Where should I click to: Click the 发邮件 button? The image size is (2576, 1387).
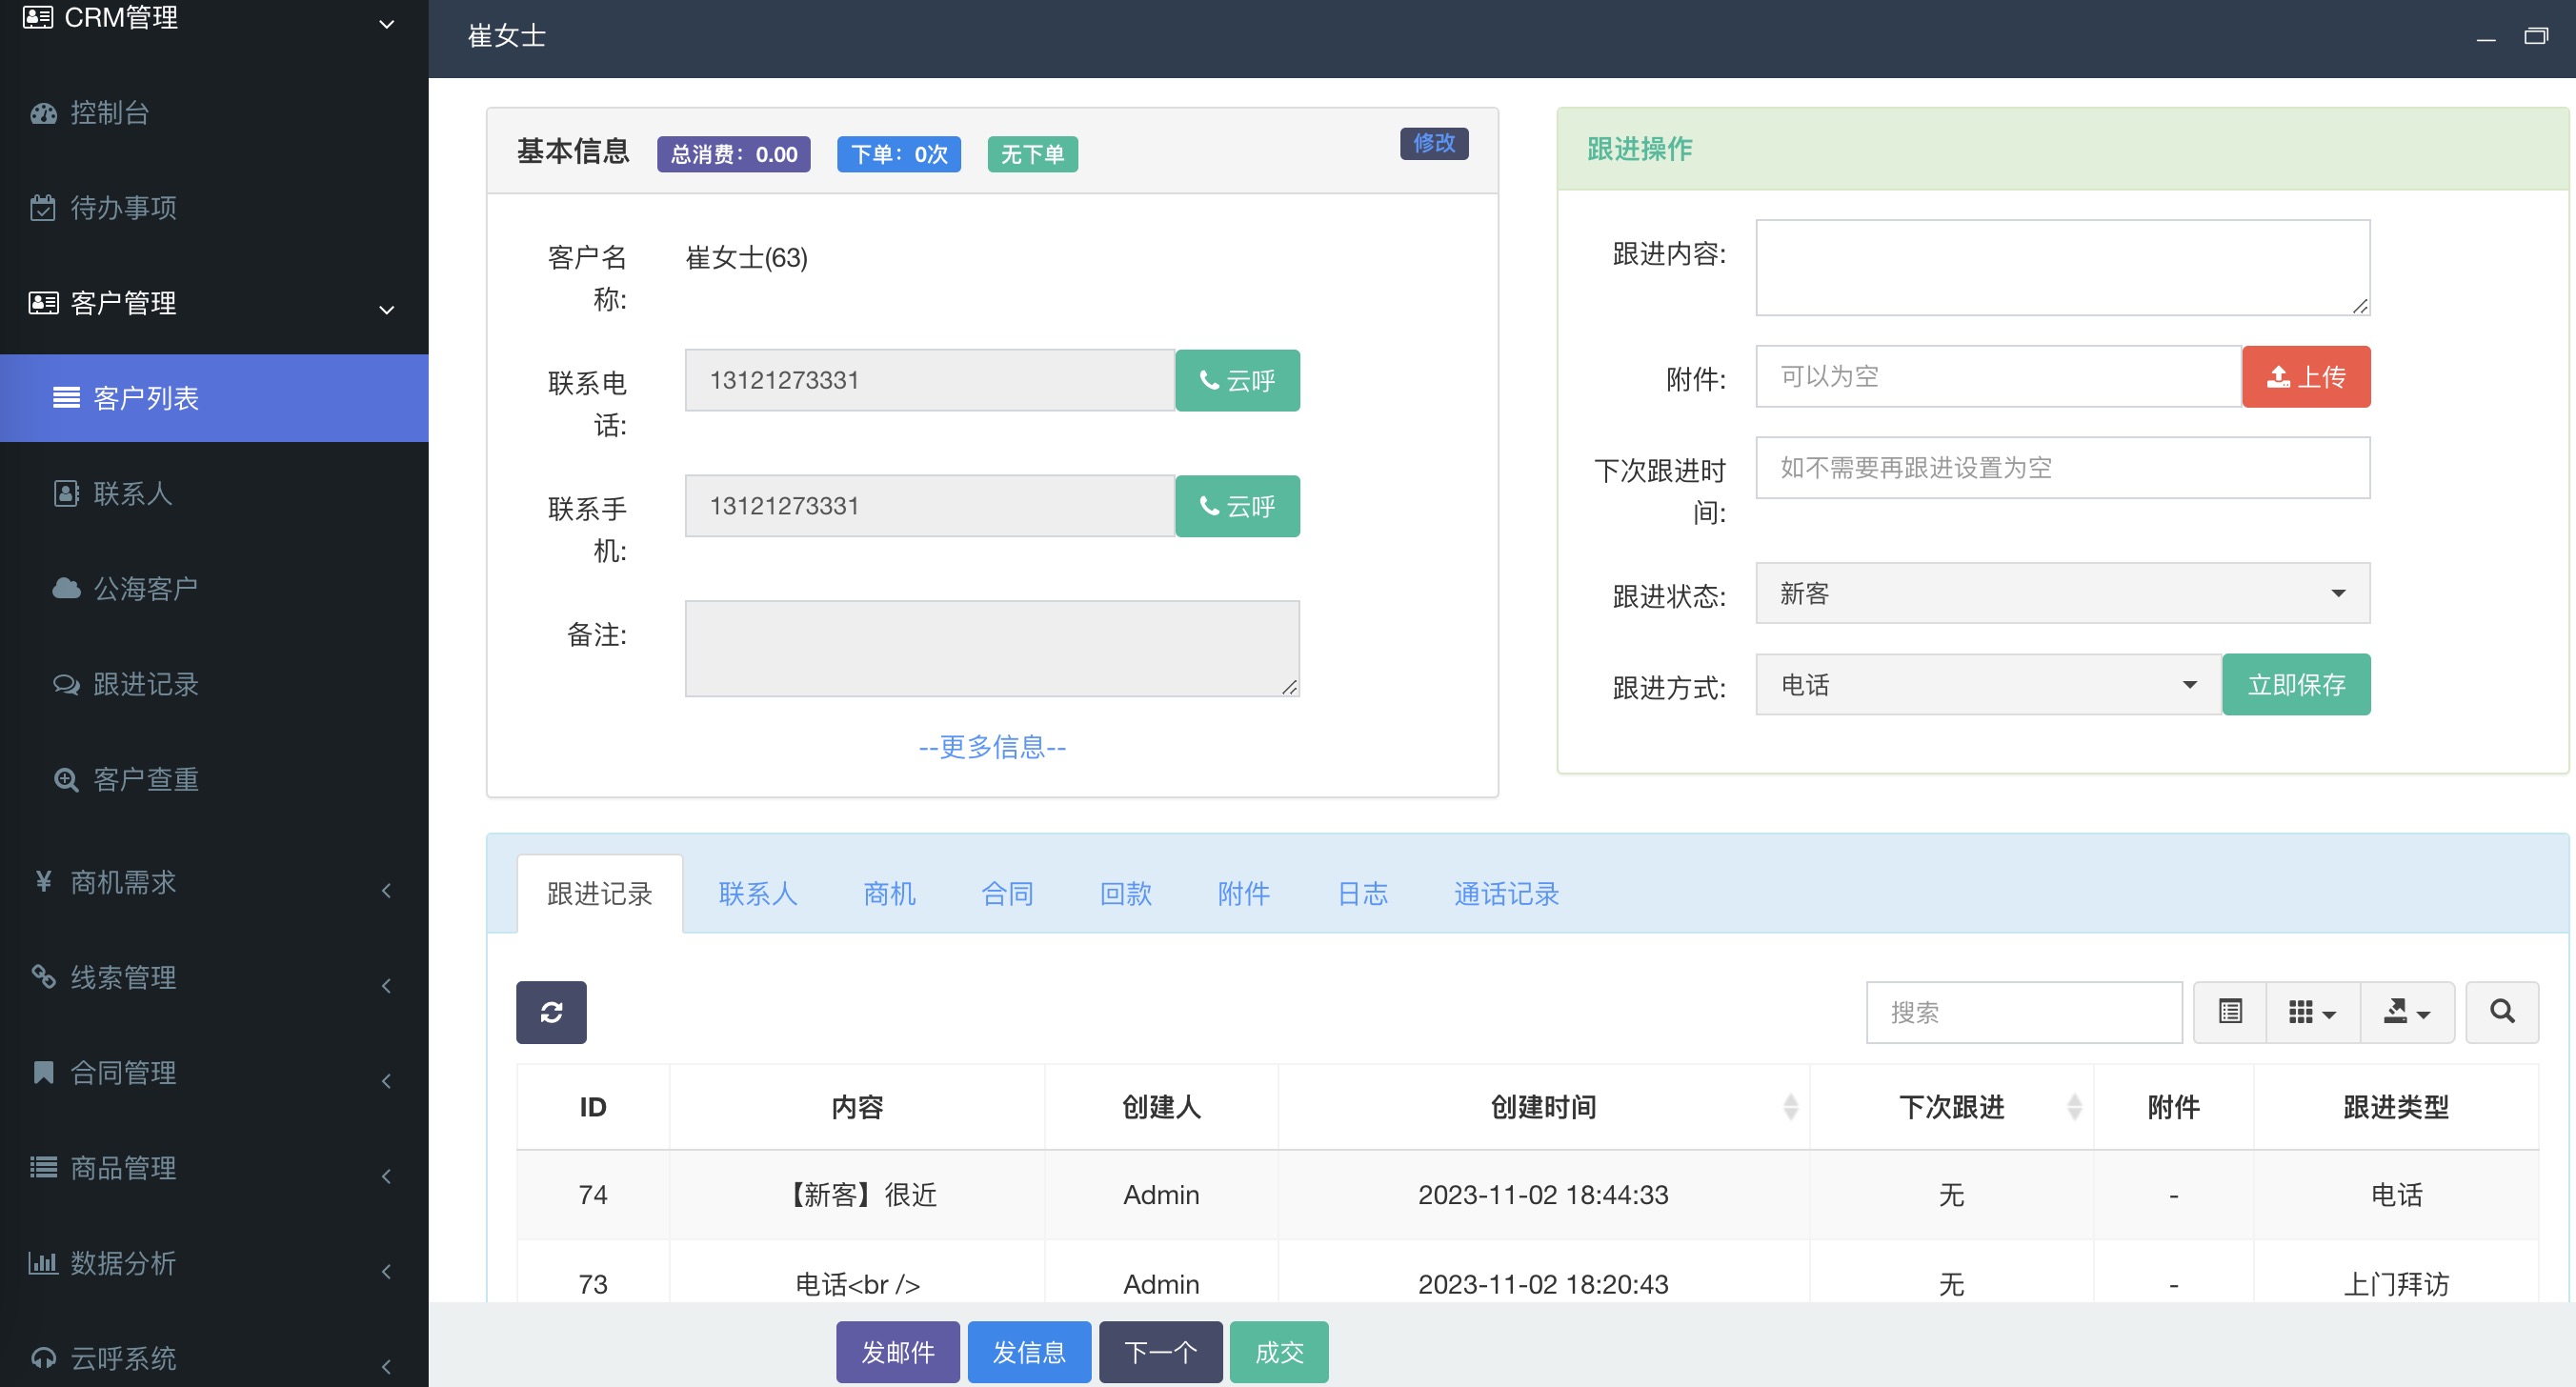pos(897,1352)
